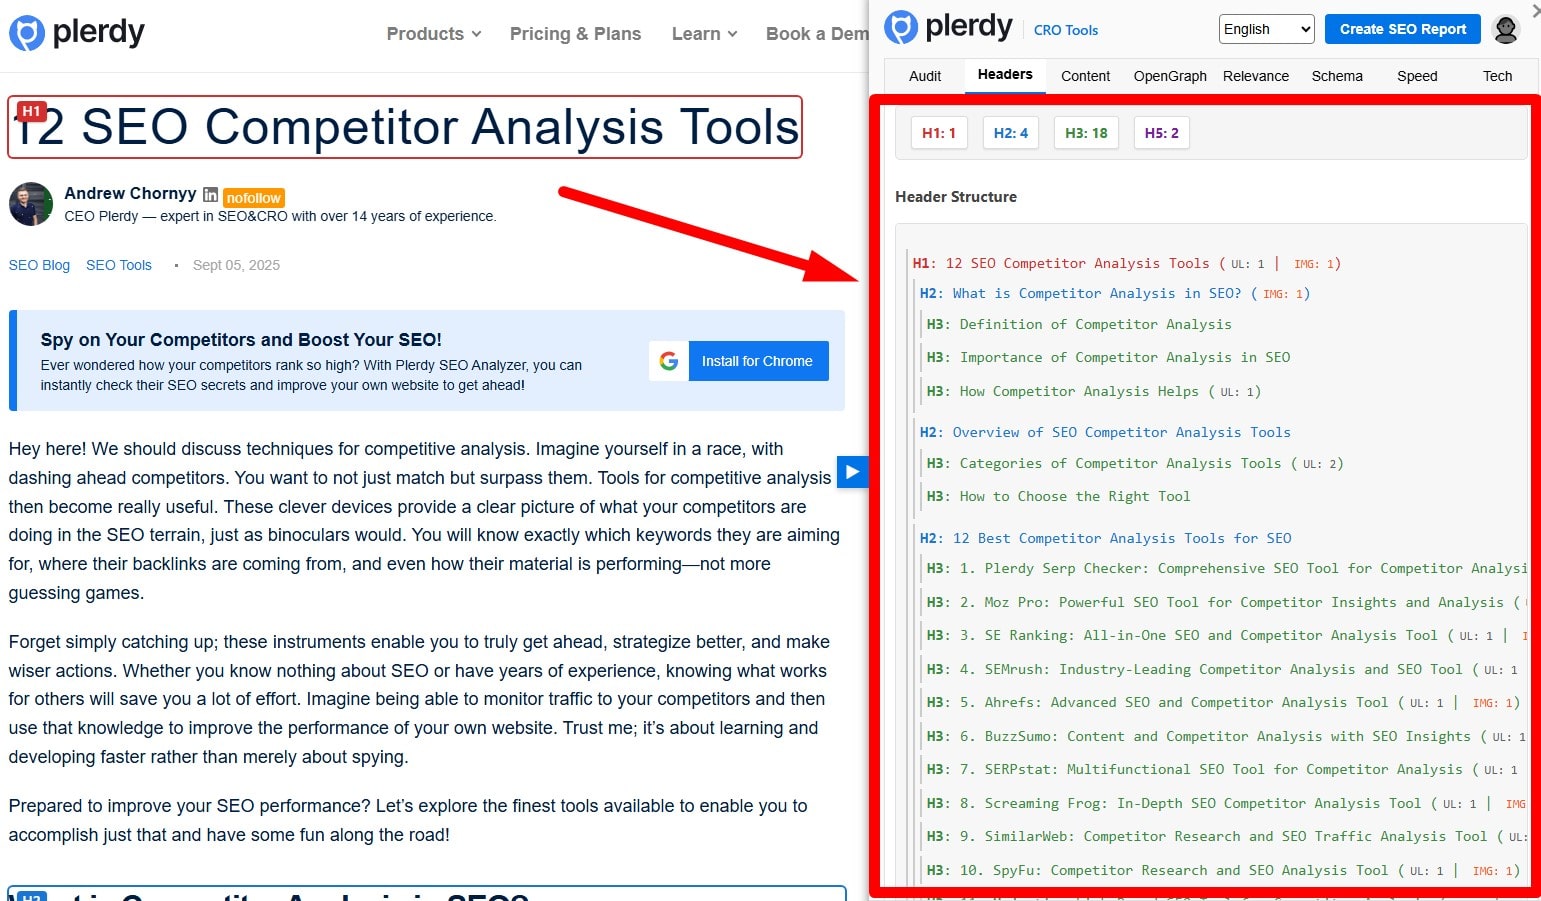Click the blue play arrow for the article
The height and width of the screenshot is (901, 1541).
(851, 472)
